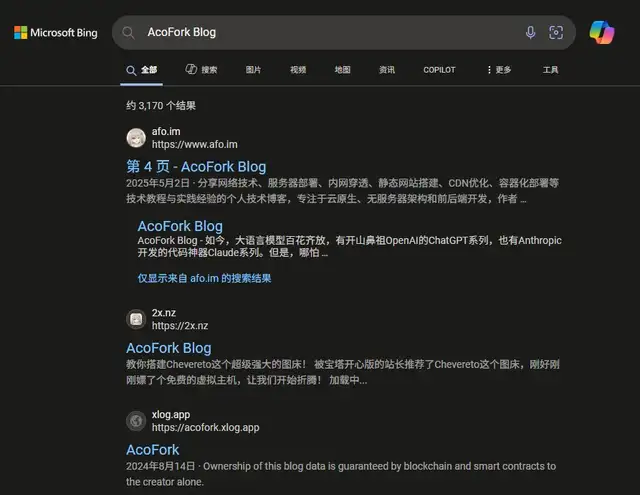Click the afo.im site favicon
The width and height of the screenshot is (640, 495).
pos(136,138)
